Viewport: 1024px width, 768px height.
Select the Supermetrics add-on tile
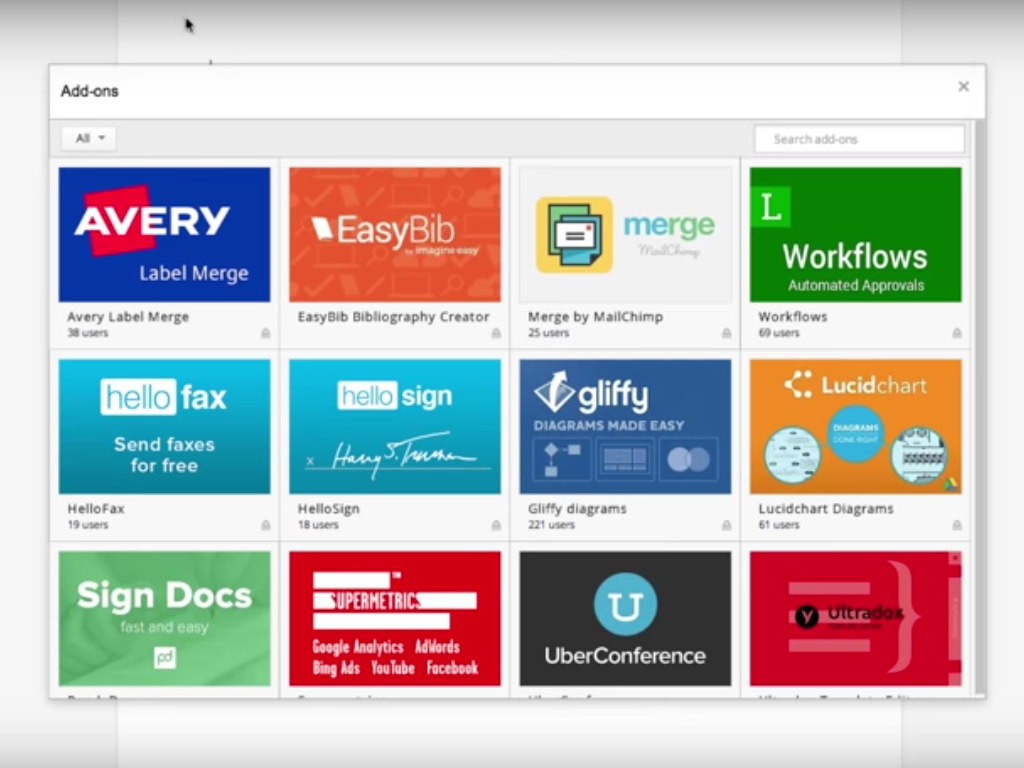click(x=394, y=618)
